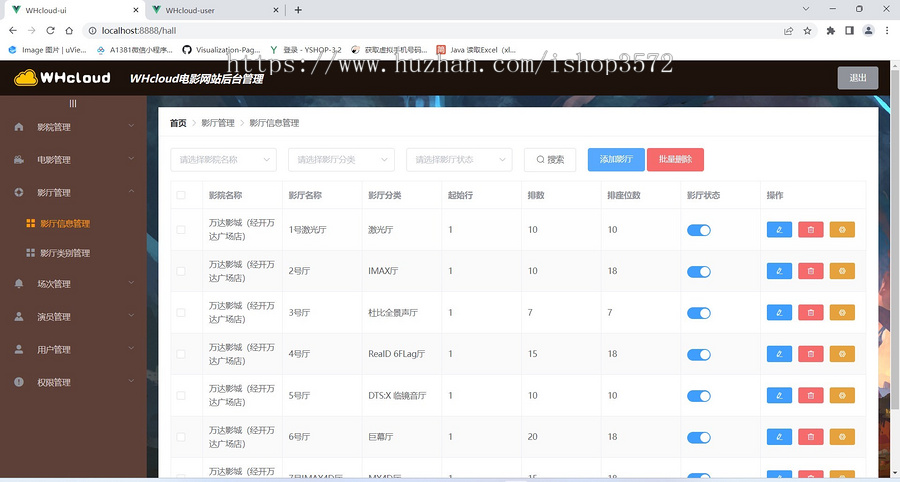Viewport: 900px width, 482px height.
Task: Toggle 影厅状态 switch for 2号厅
Action: [699, 271]
